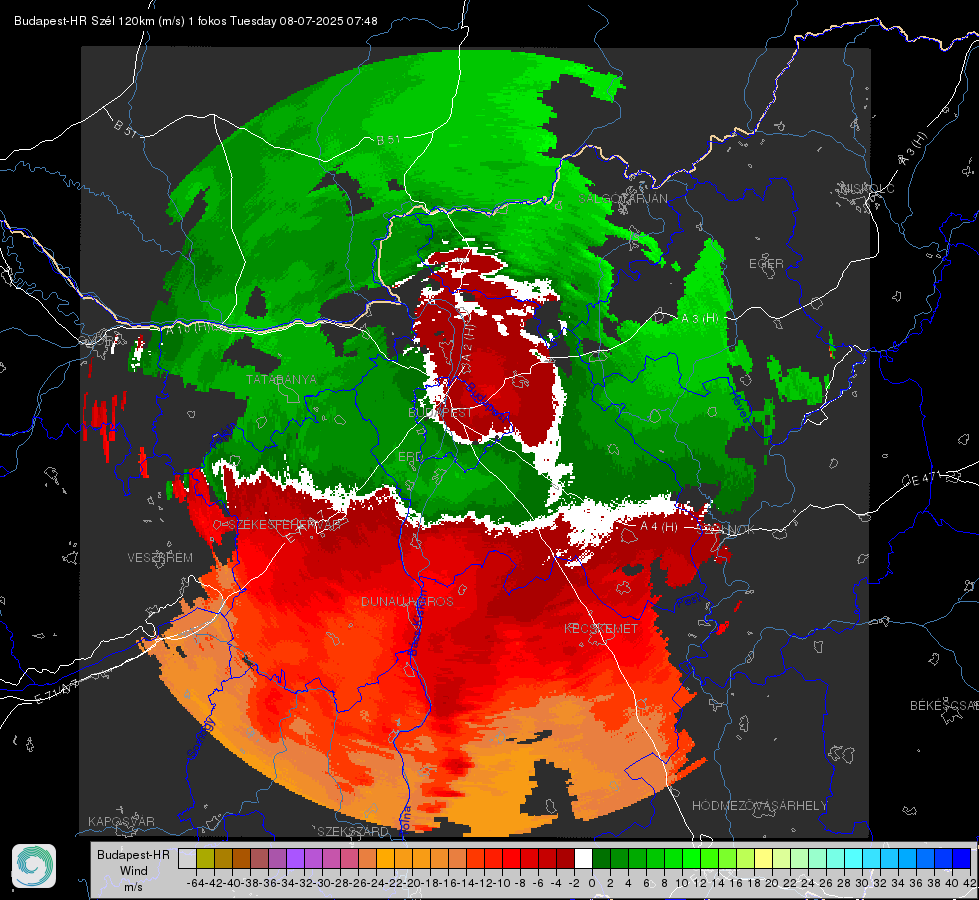Viewport: 979px width, 900px height.
Task: Click the '-64' legend value
Action: [196, 883]
